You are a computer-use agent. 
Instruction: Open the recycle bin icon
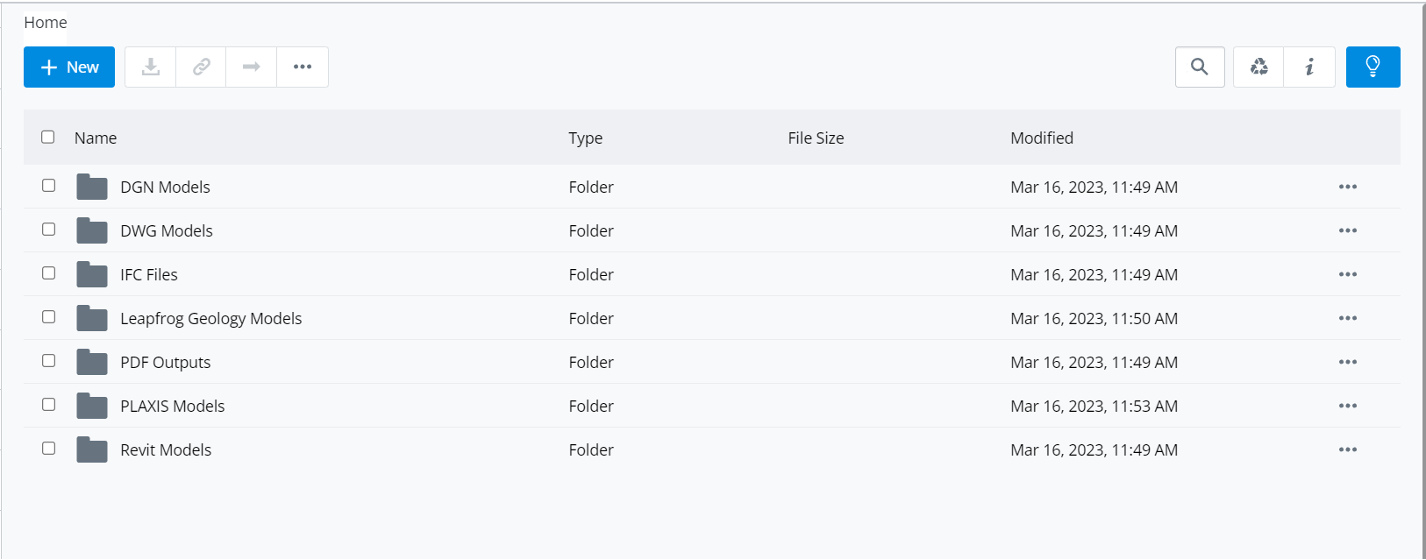(1259, 67)
